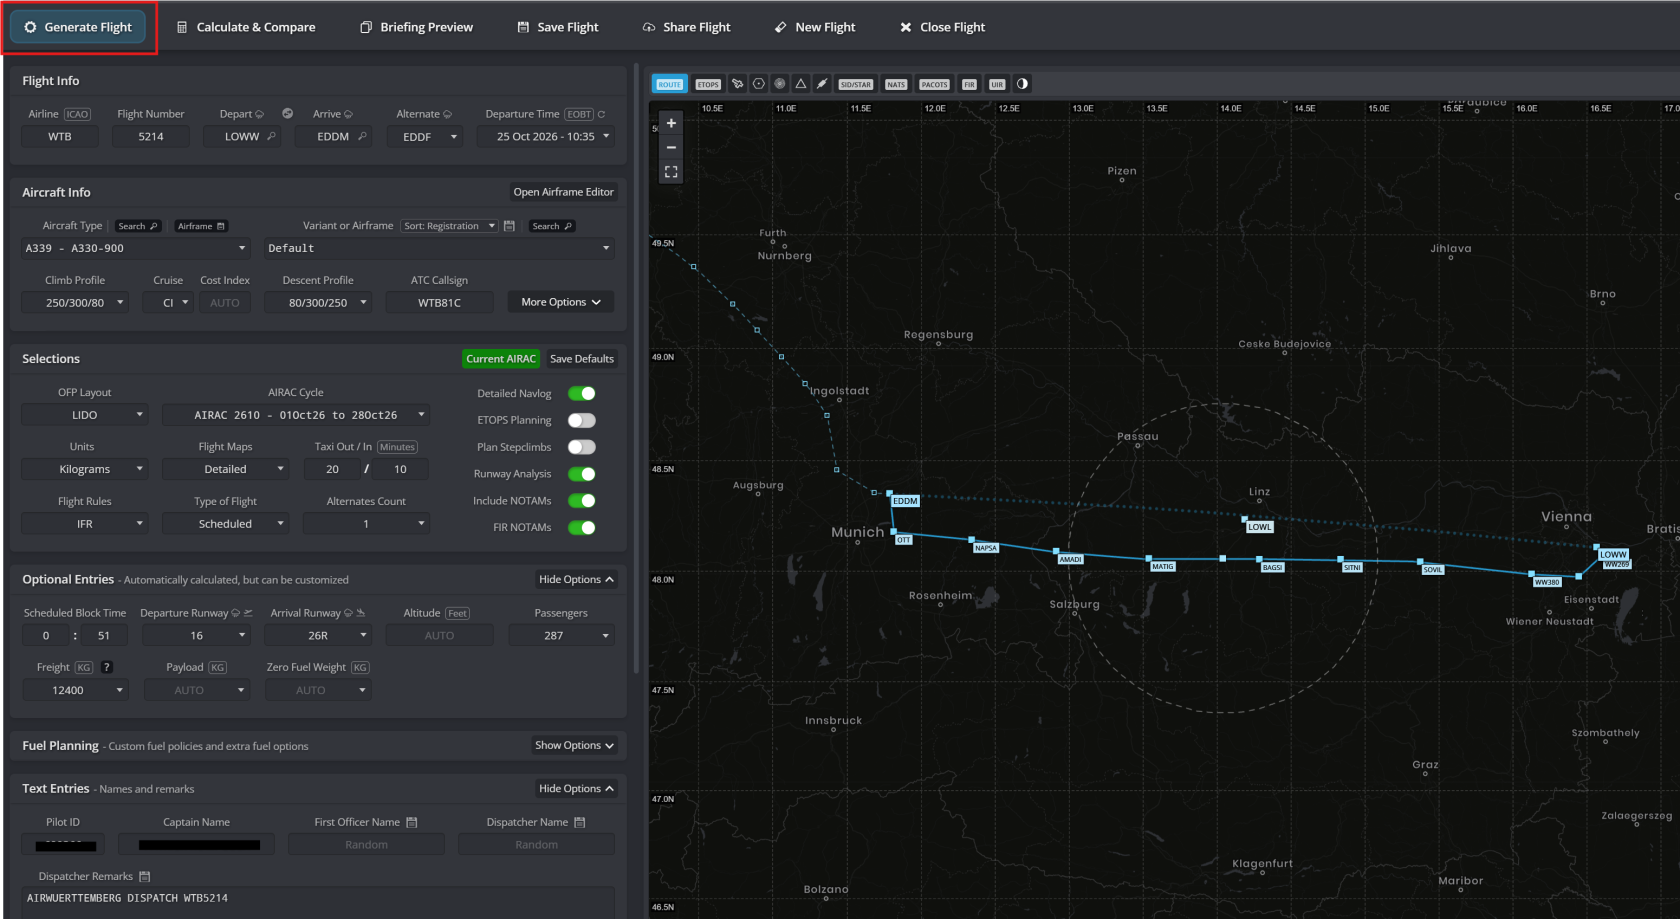
Task: Enable the Plan Stepclimbs switch
Action: pos(582,447)
